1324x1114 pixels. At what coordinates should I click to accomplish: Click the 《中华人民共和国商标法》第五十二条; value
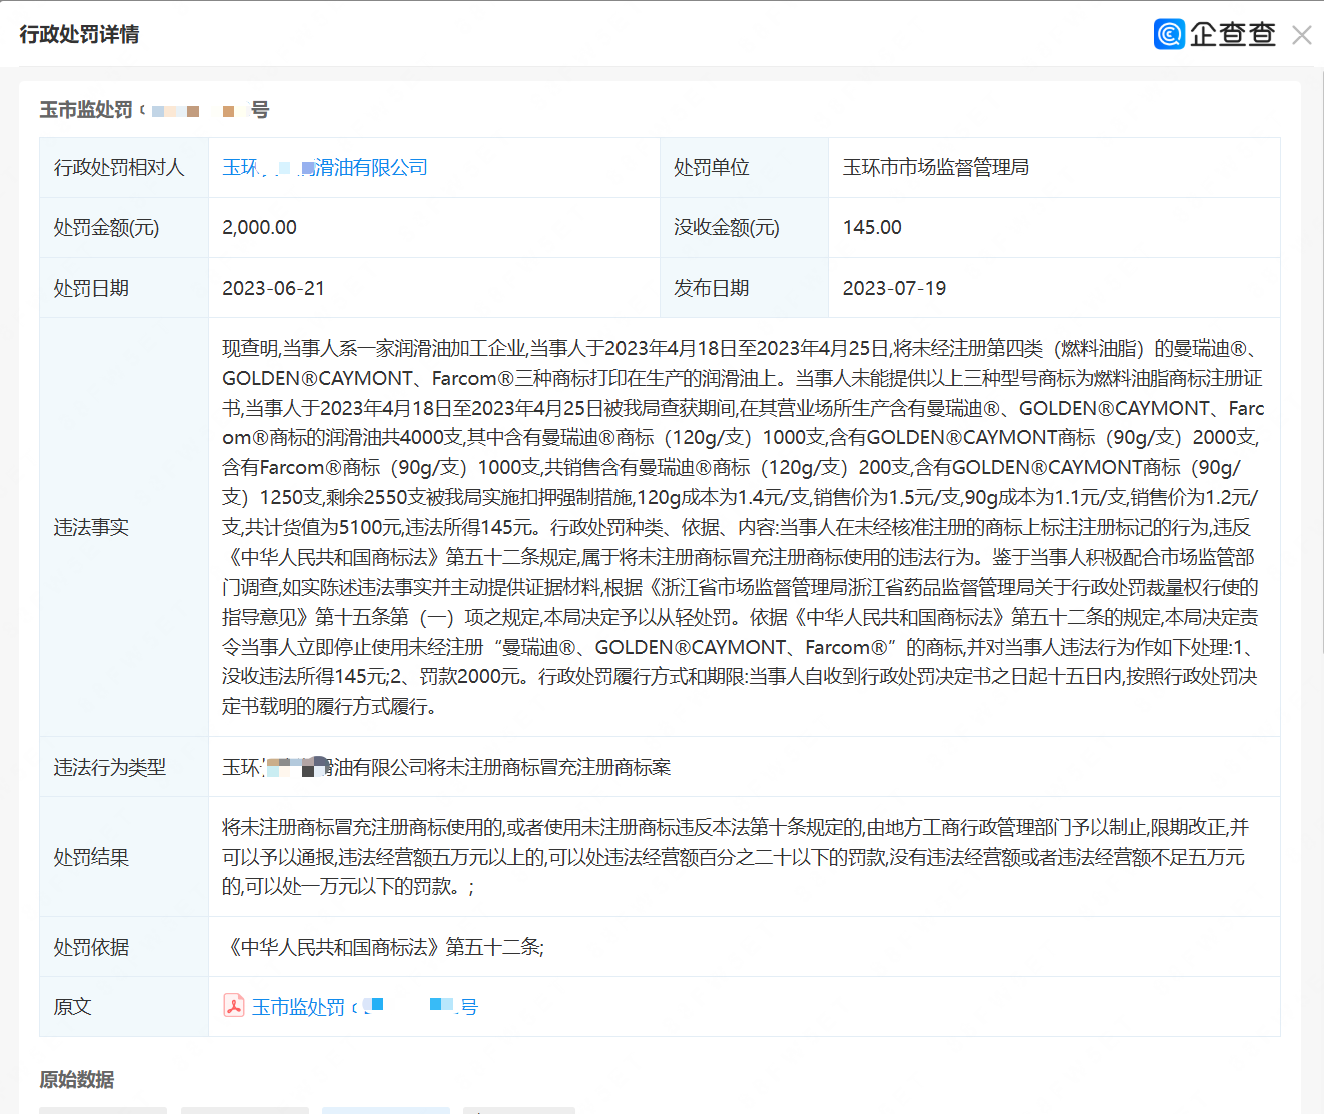(383, 947)
